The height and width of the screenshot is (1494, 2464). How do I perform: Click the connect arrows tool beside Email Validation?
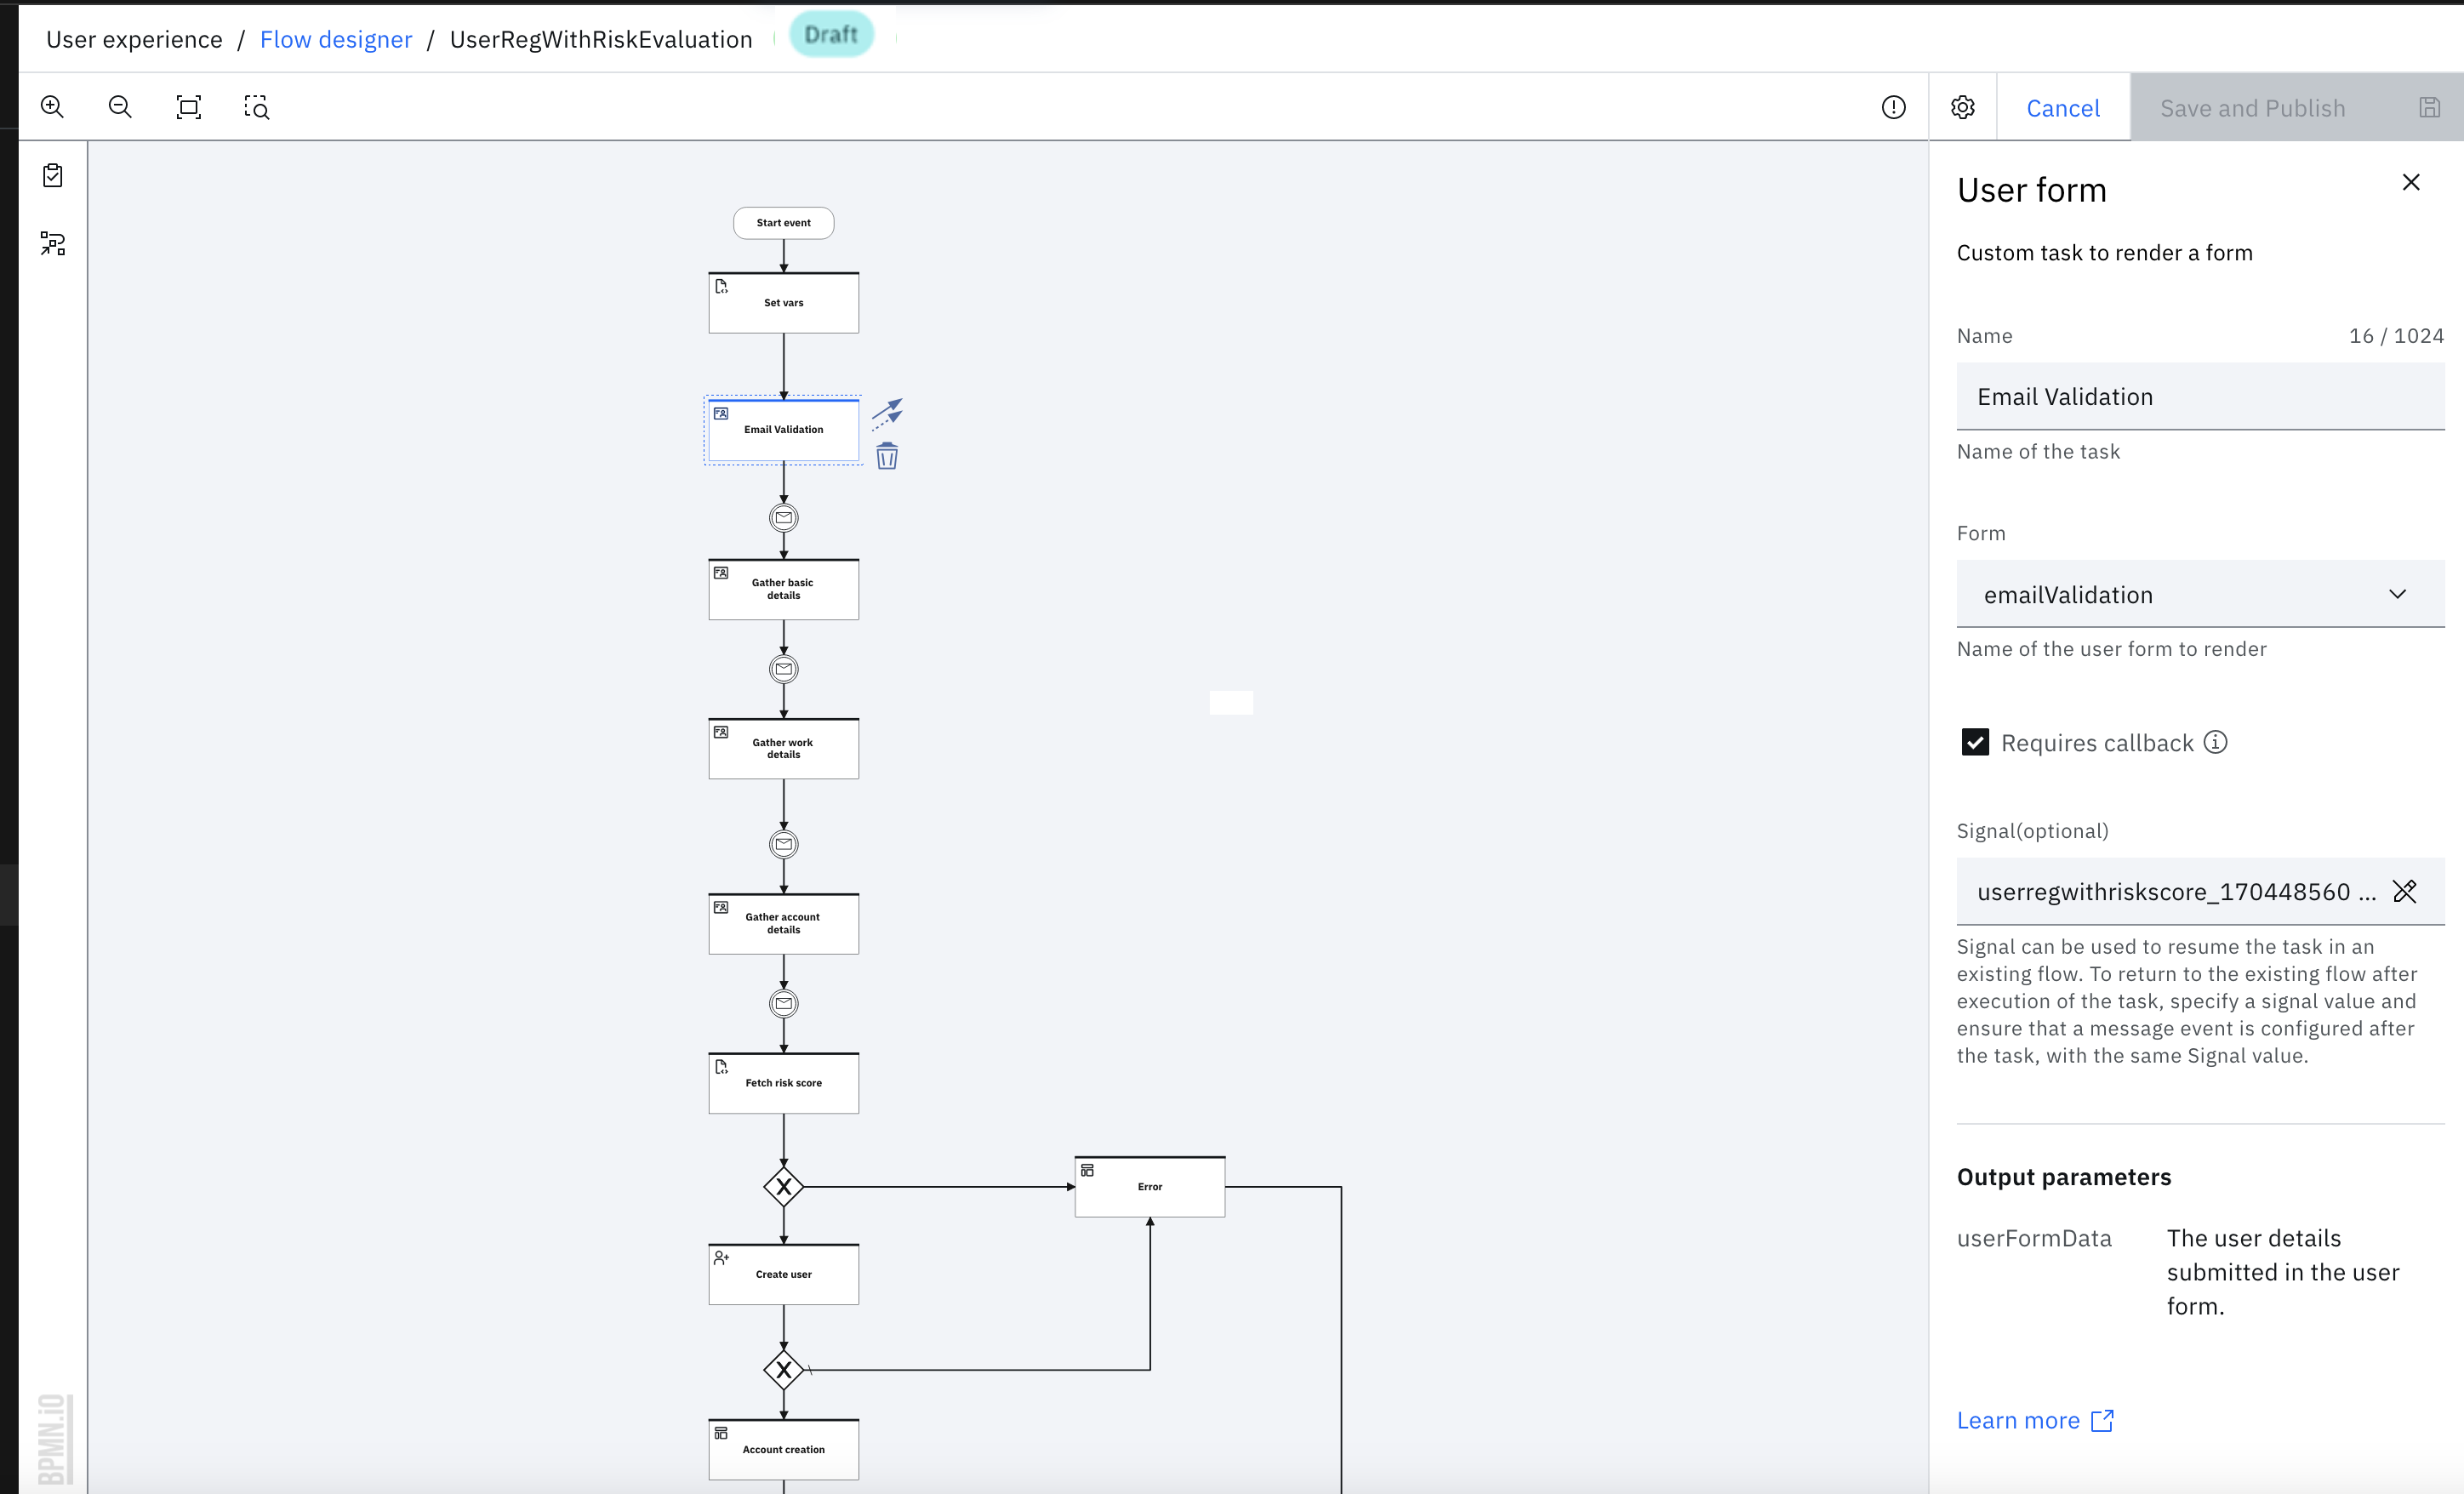click(x=887, y=412)
